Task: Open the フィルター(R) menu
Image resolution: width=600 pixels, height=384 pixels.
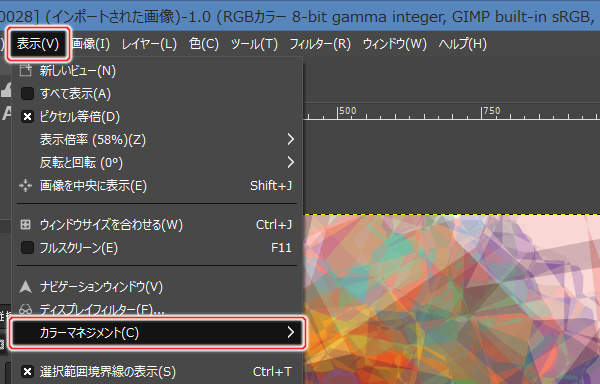Action: tap(320, 44)
